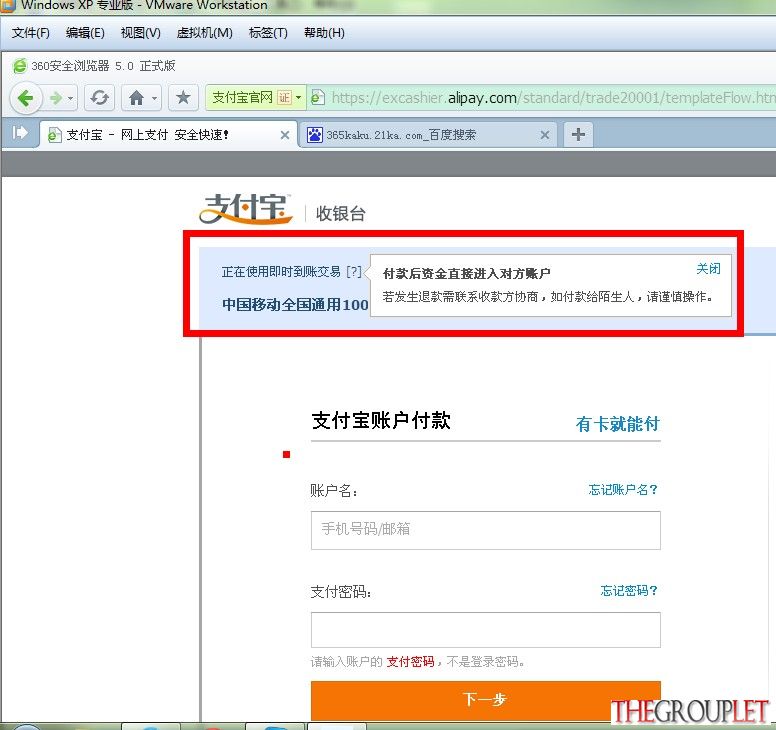Switch to 支付宝 - 网上支付 tab

coord(168,135)
